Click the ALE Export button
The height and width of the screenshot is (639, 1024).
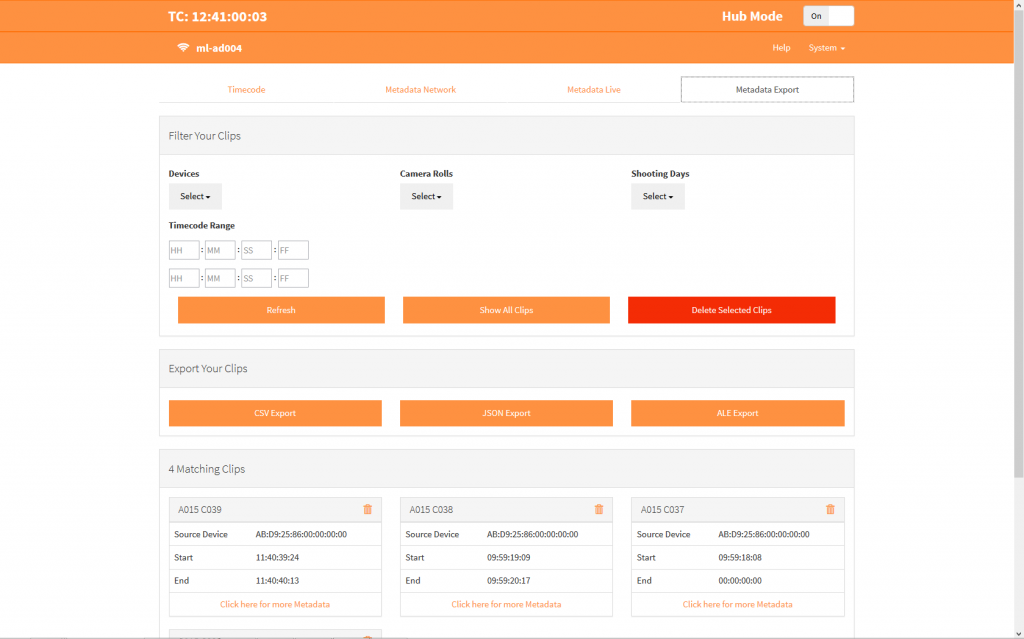point(737,413)
